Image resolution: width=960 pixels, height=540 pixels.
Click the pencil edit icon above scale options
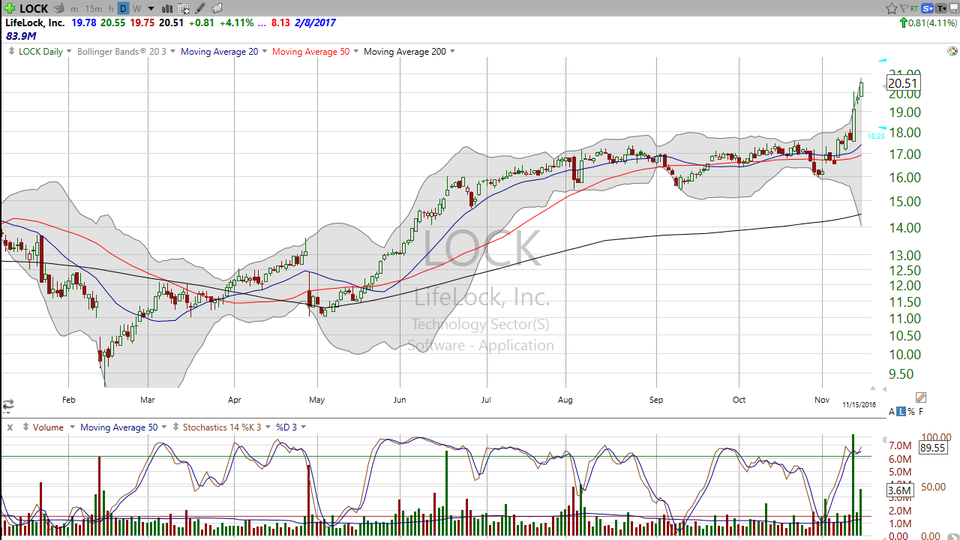coord(921,397)
